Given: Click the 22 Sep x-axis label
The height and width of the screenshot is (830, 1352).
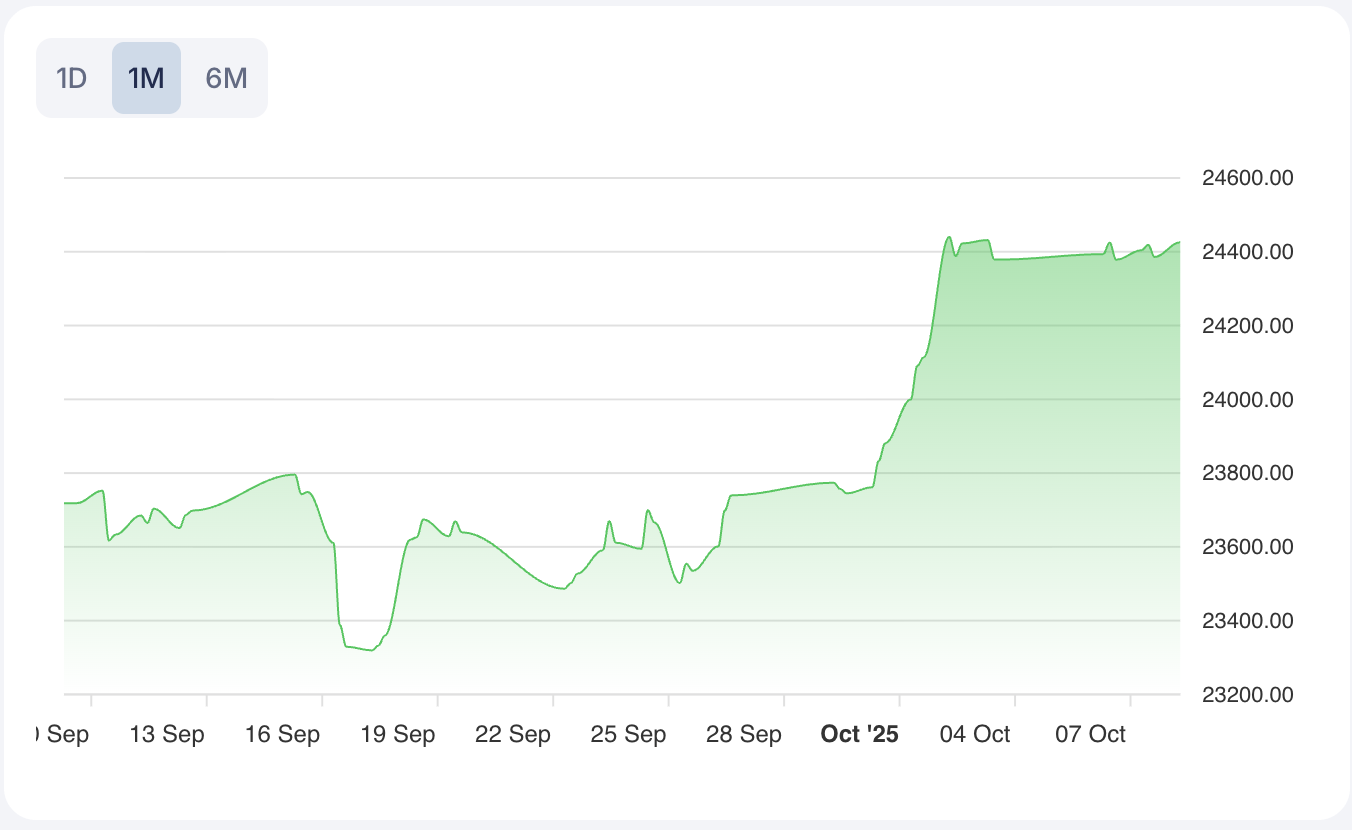Looking at the screenshot, I should 513,735.
